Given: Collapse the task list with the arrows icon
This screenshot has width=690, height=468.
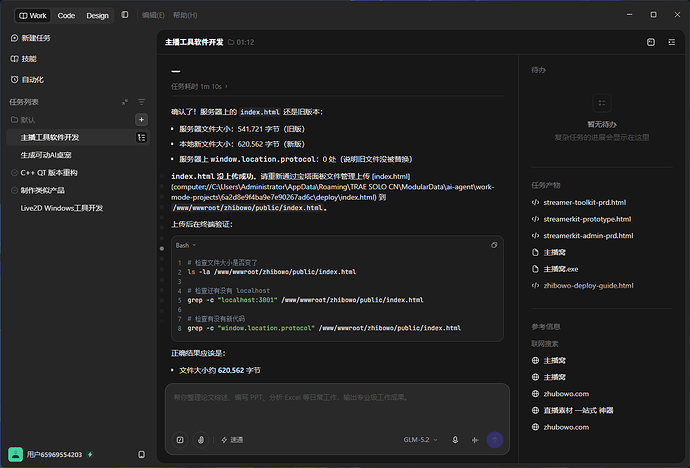Looking at the screenshot, I should [125, 102].
